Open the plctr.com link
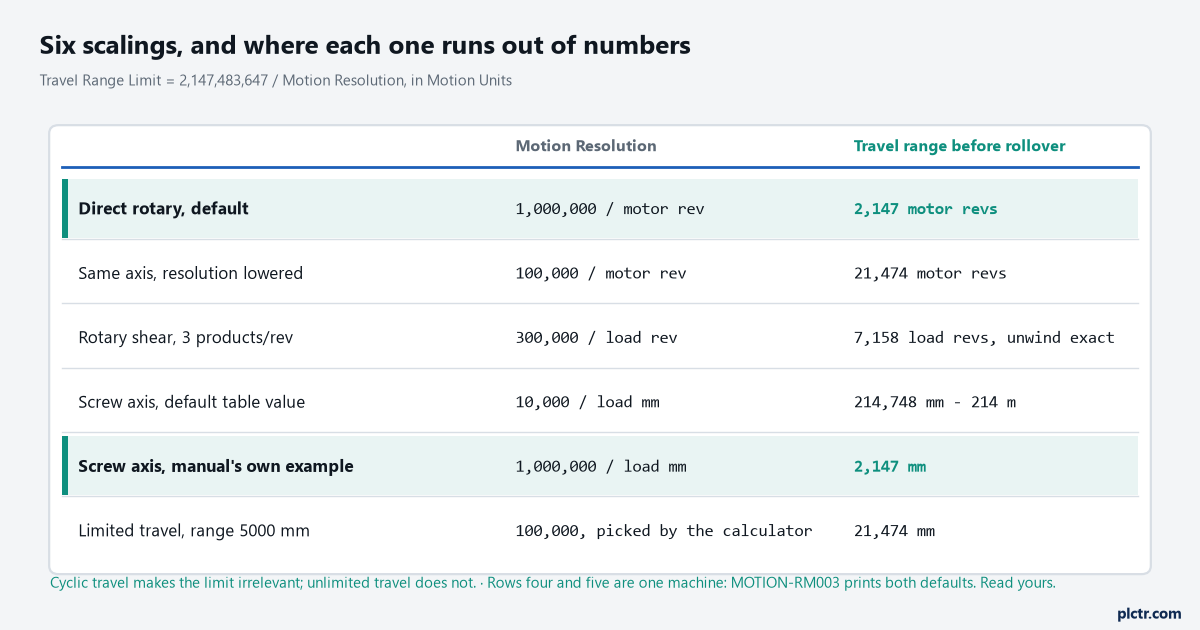The height and width of the screenshot is (630, 1200). click(x=1149, y=613)
